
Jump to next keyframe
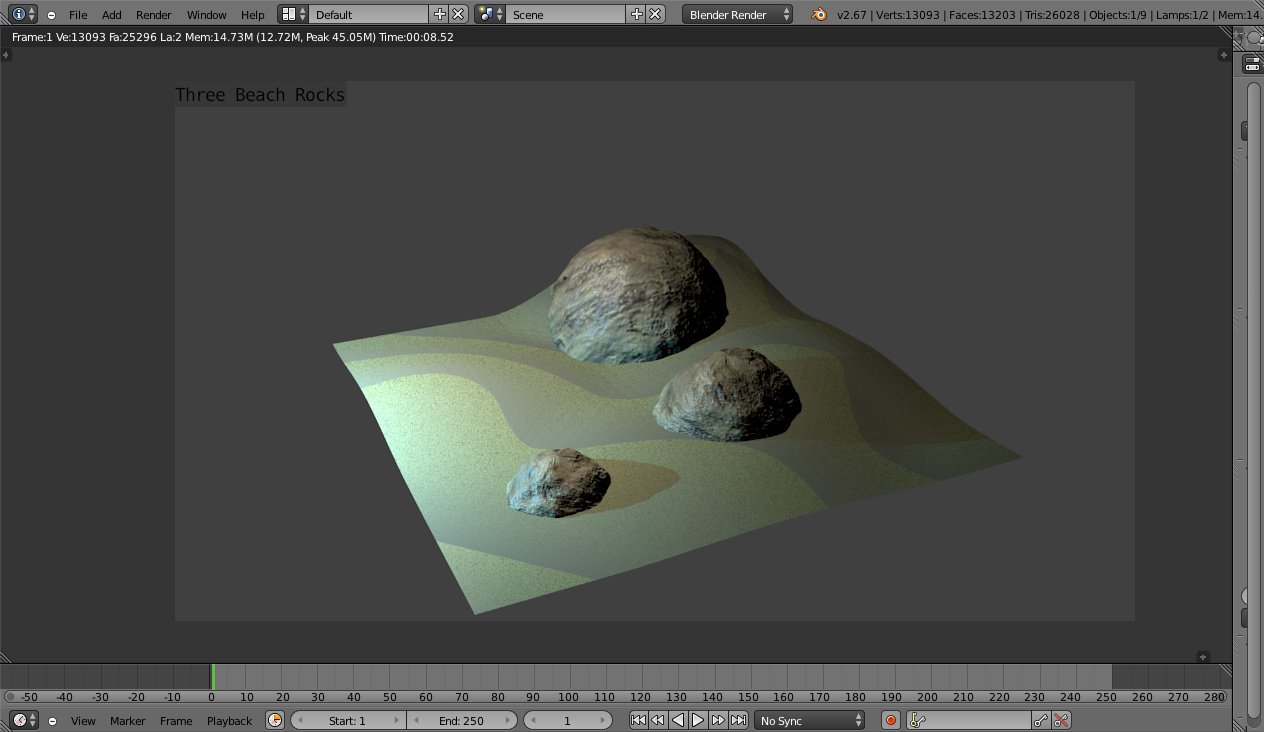718,720
